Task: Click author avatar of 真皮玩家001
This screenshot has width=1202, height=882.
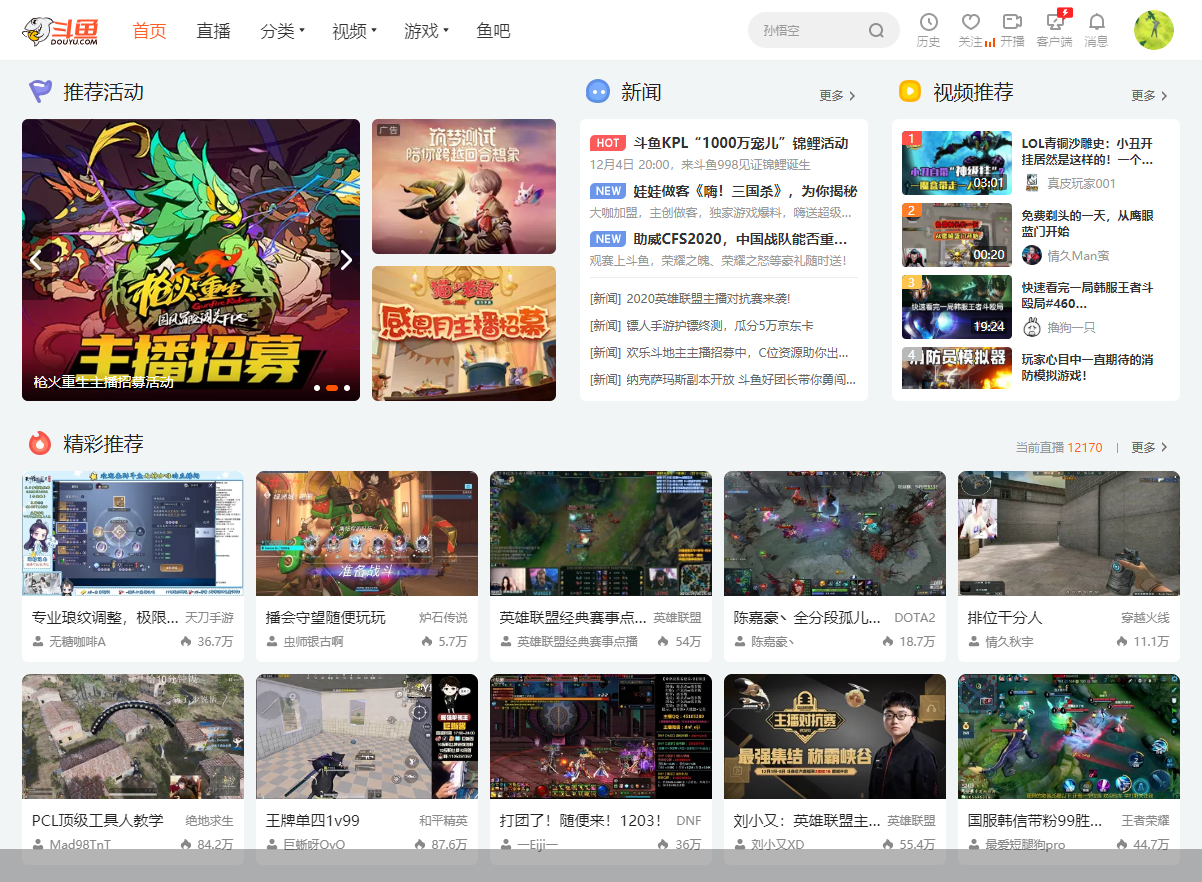Action: point(1031,183)
